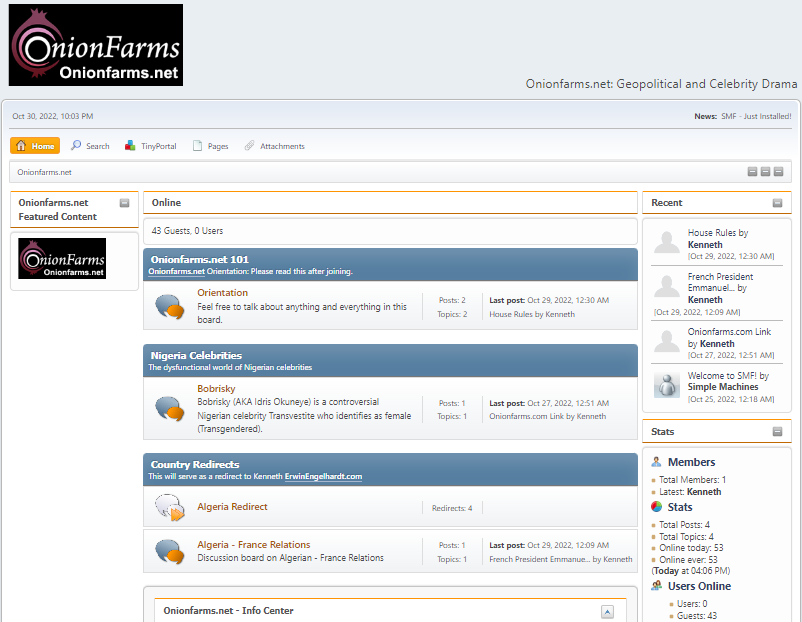Open the Country Redirects category
The height and width of the screenshot is (622, 802).
click(x=195, y=464)
